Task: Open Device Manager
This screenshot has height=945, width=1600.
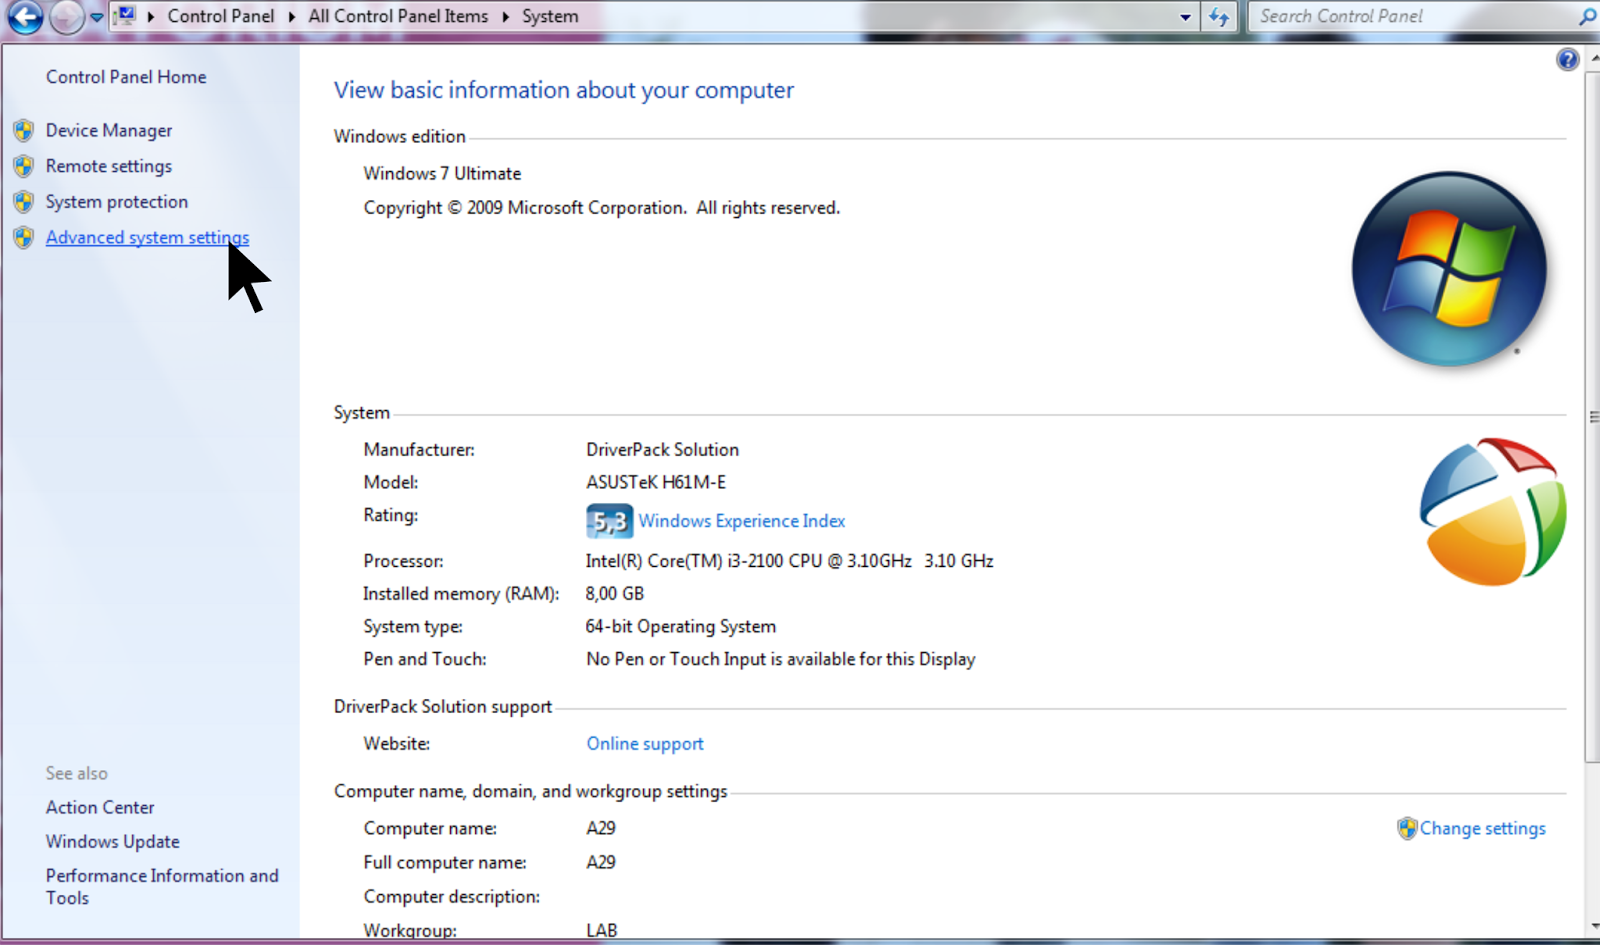Action: pyautogui.click(x=109, y=130)
